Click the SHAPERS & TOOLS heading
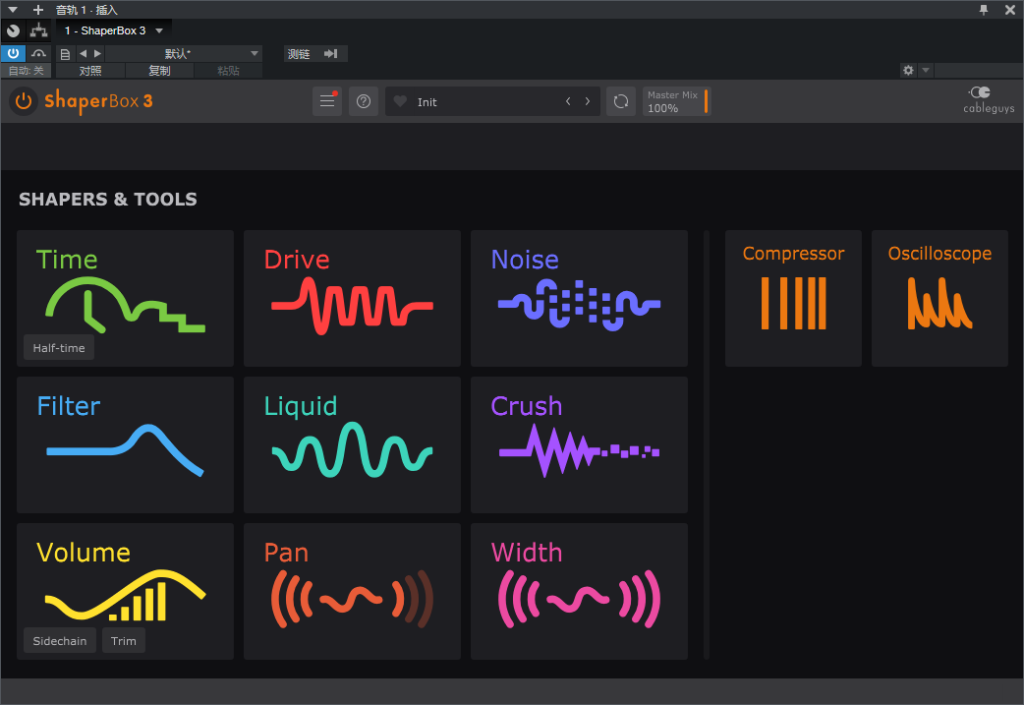 pos(108,199)
